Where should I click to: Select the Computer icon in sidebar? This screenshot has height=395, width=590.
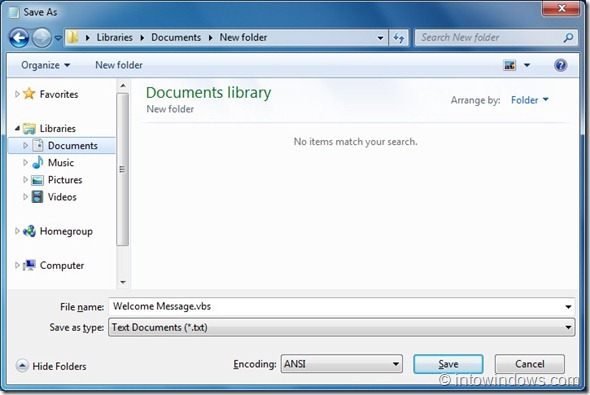[29, 265]
